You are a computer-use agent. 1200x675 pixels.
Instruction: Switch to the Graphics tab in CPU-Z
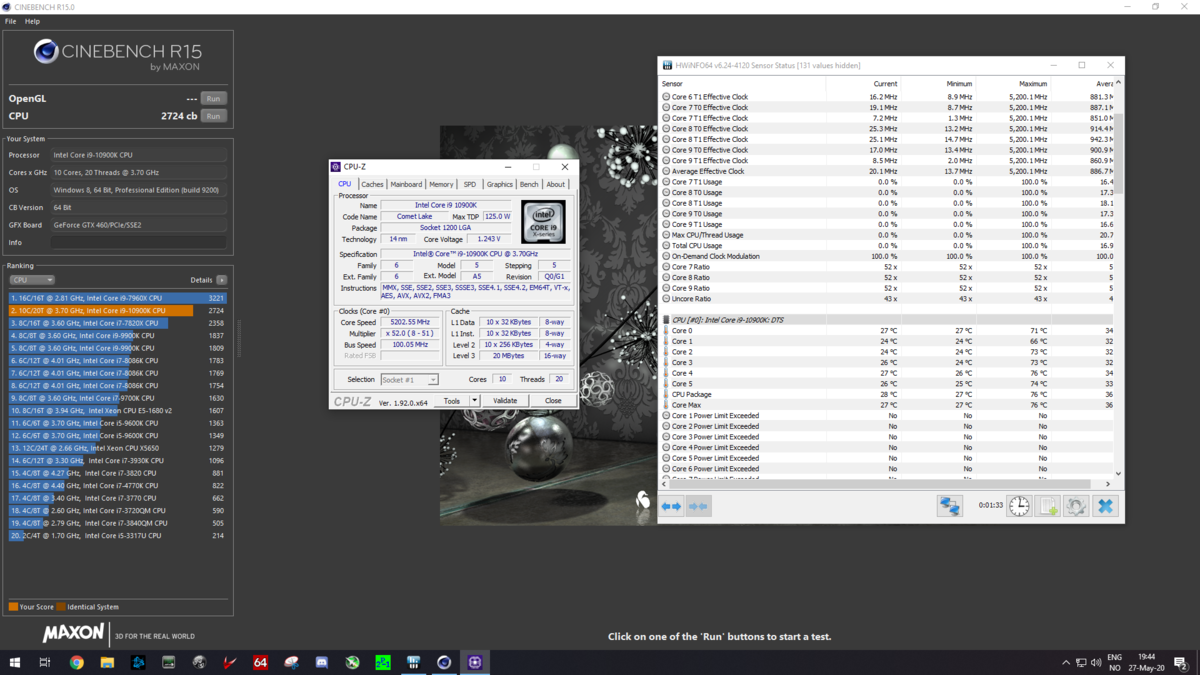click(500, 184)
